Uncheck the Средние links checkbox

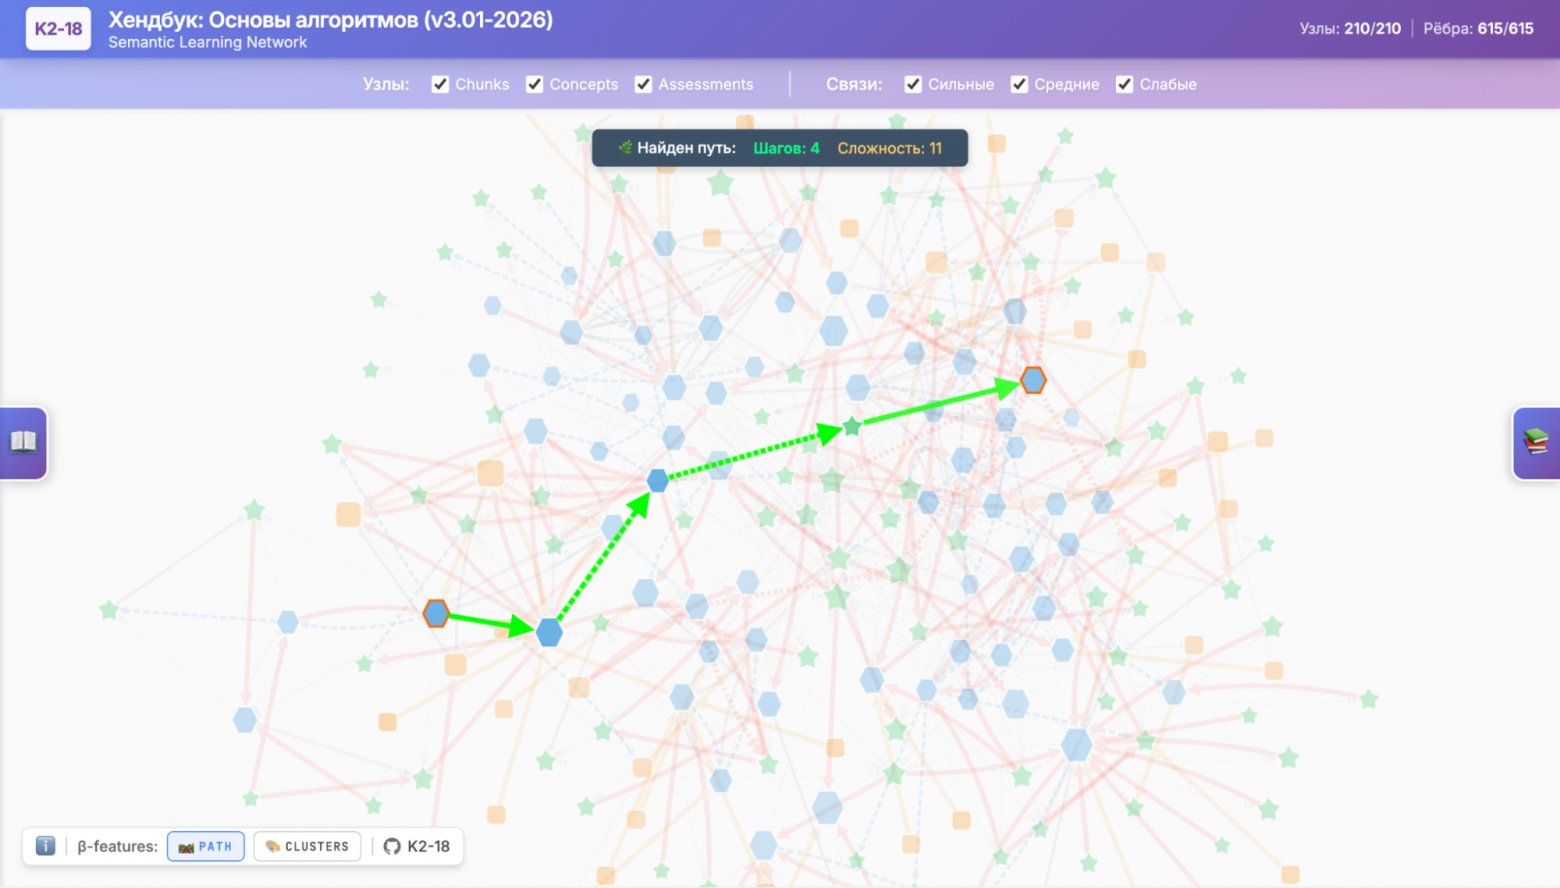tap(1019, 84)
